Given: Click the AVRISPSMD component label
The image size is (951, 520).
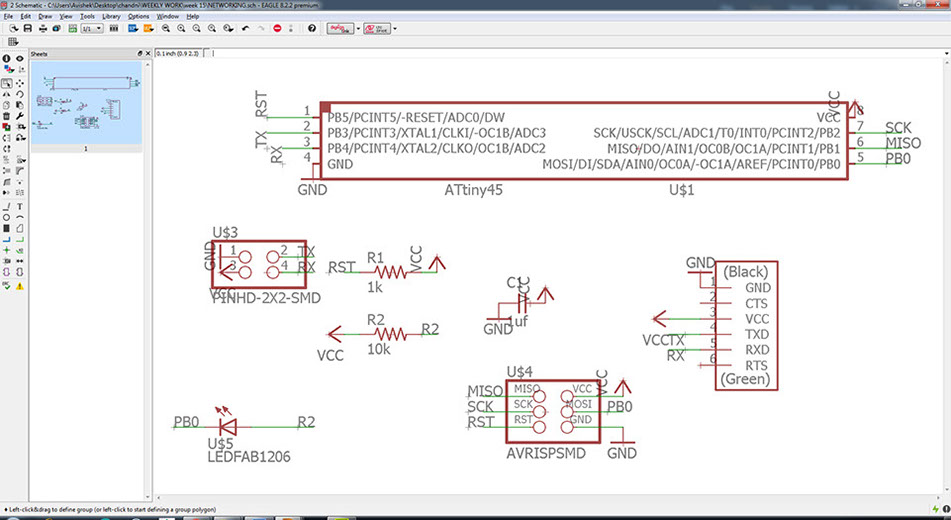Looking at the screenshot, I should pos(546,453).
